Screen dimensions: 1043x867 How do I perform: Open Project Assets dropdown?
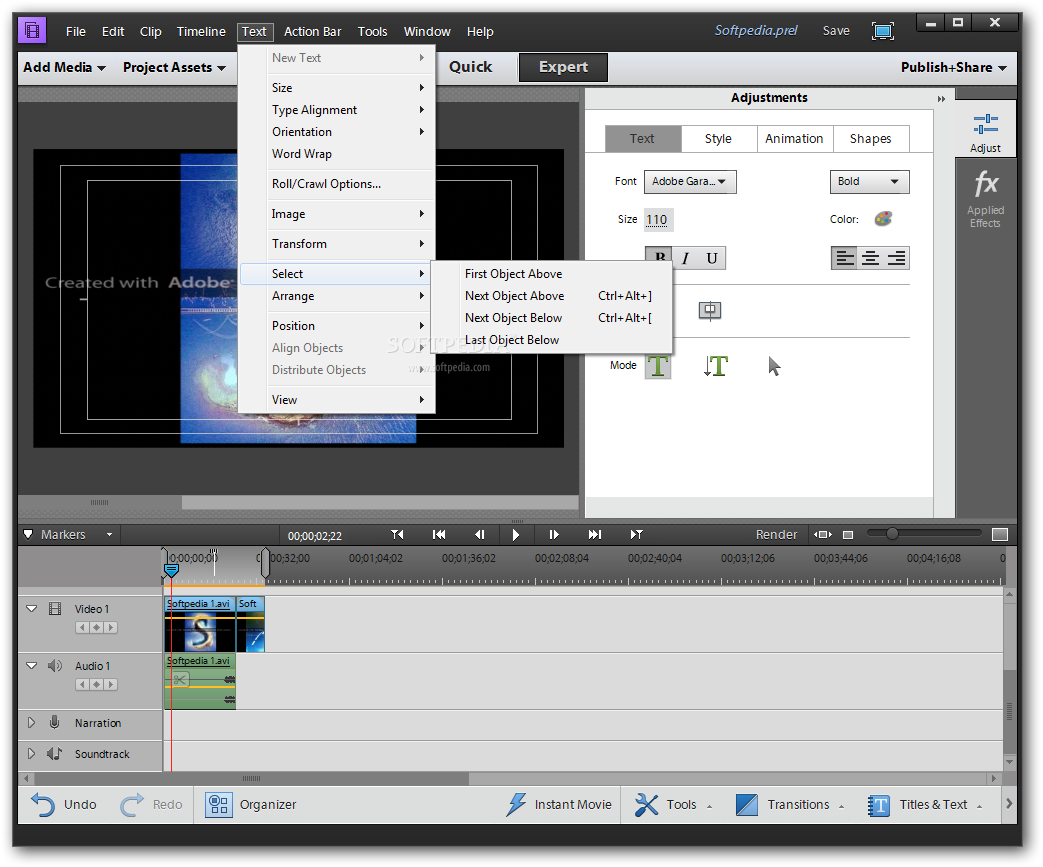click(x=174, y=68)
